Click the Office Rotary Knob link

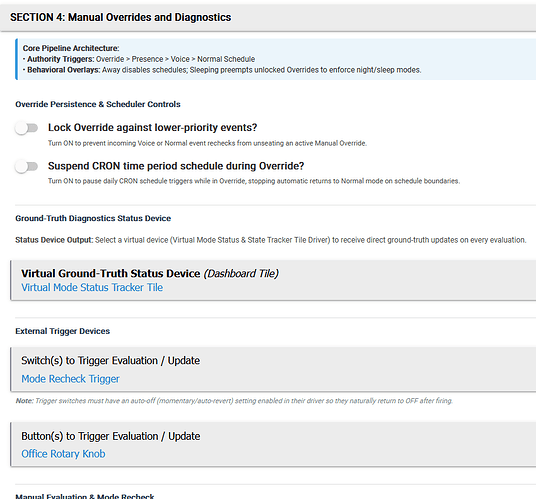[x=63, y=454]
